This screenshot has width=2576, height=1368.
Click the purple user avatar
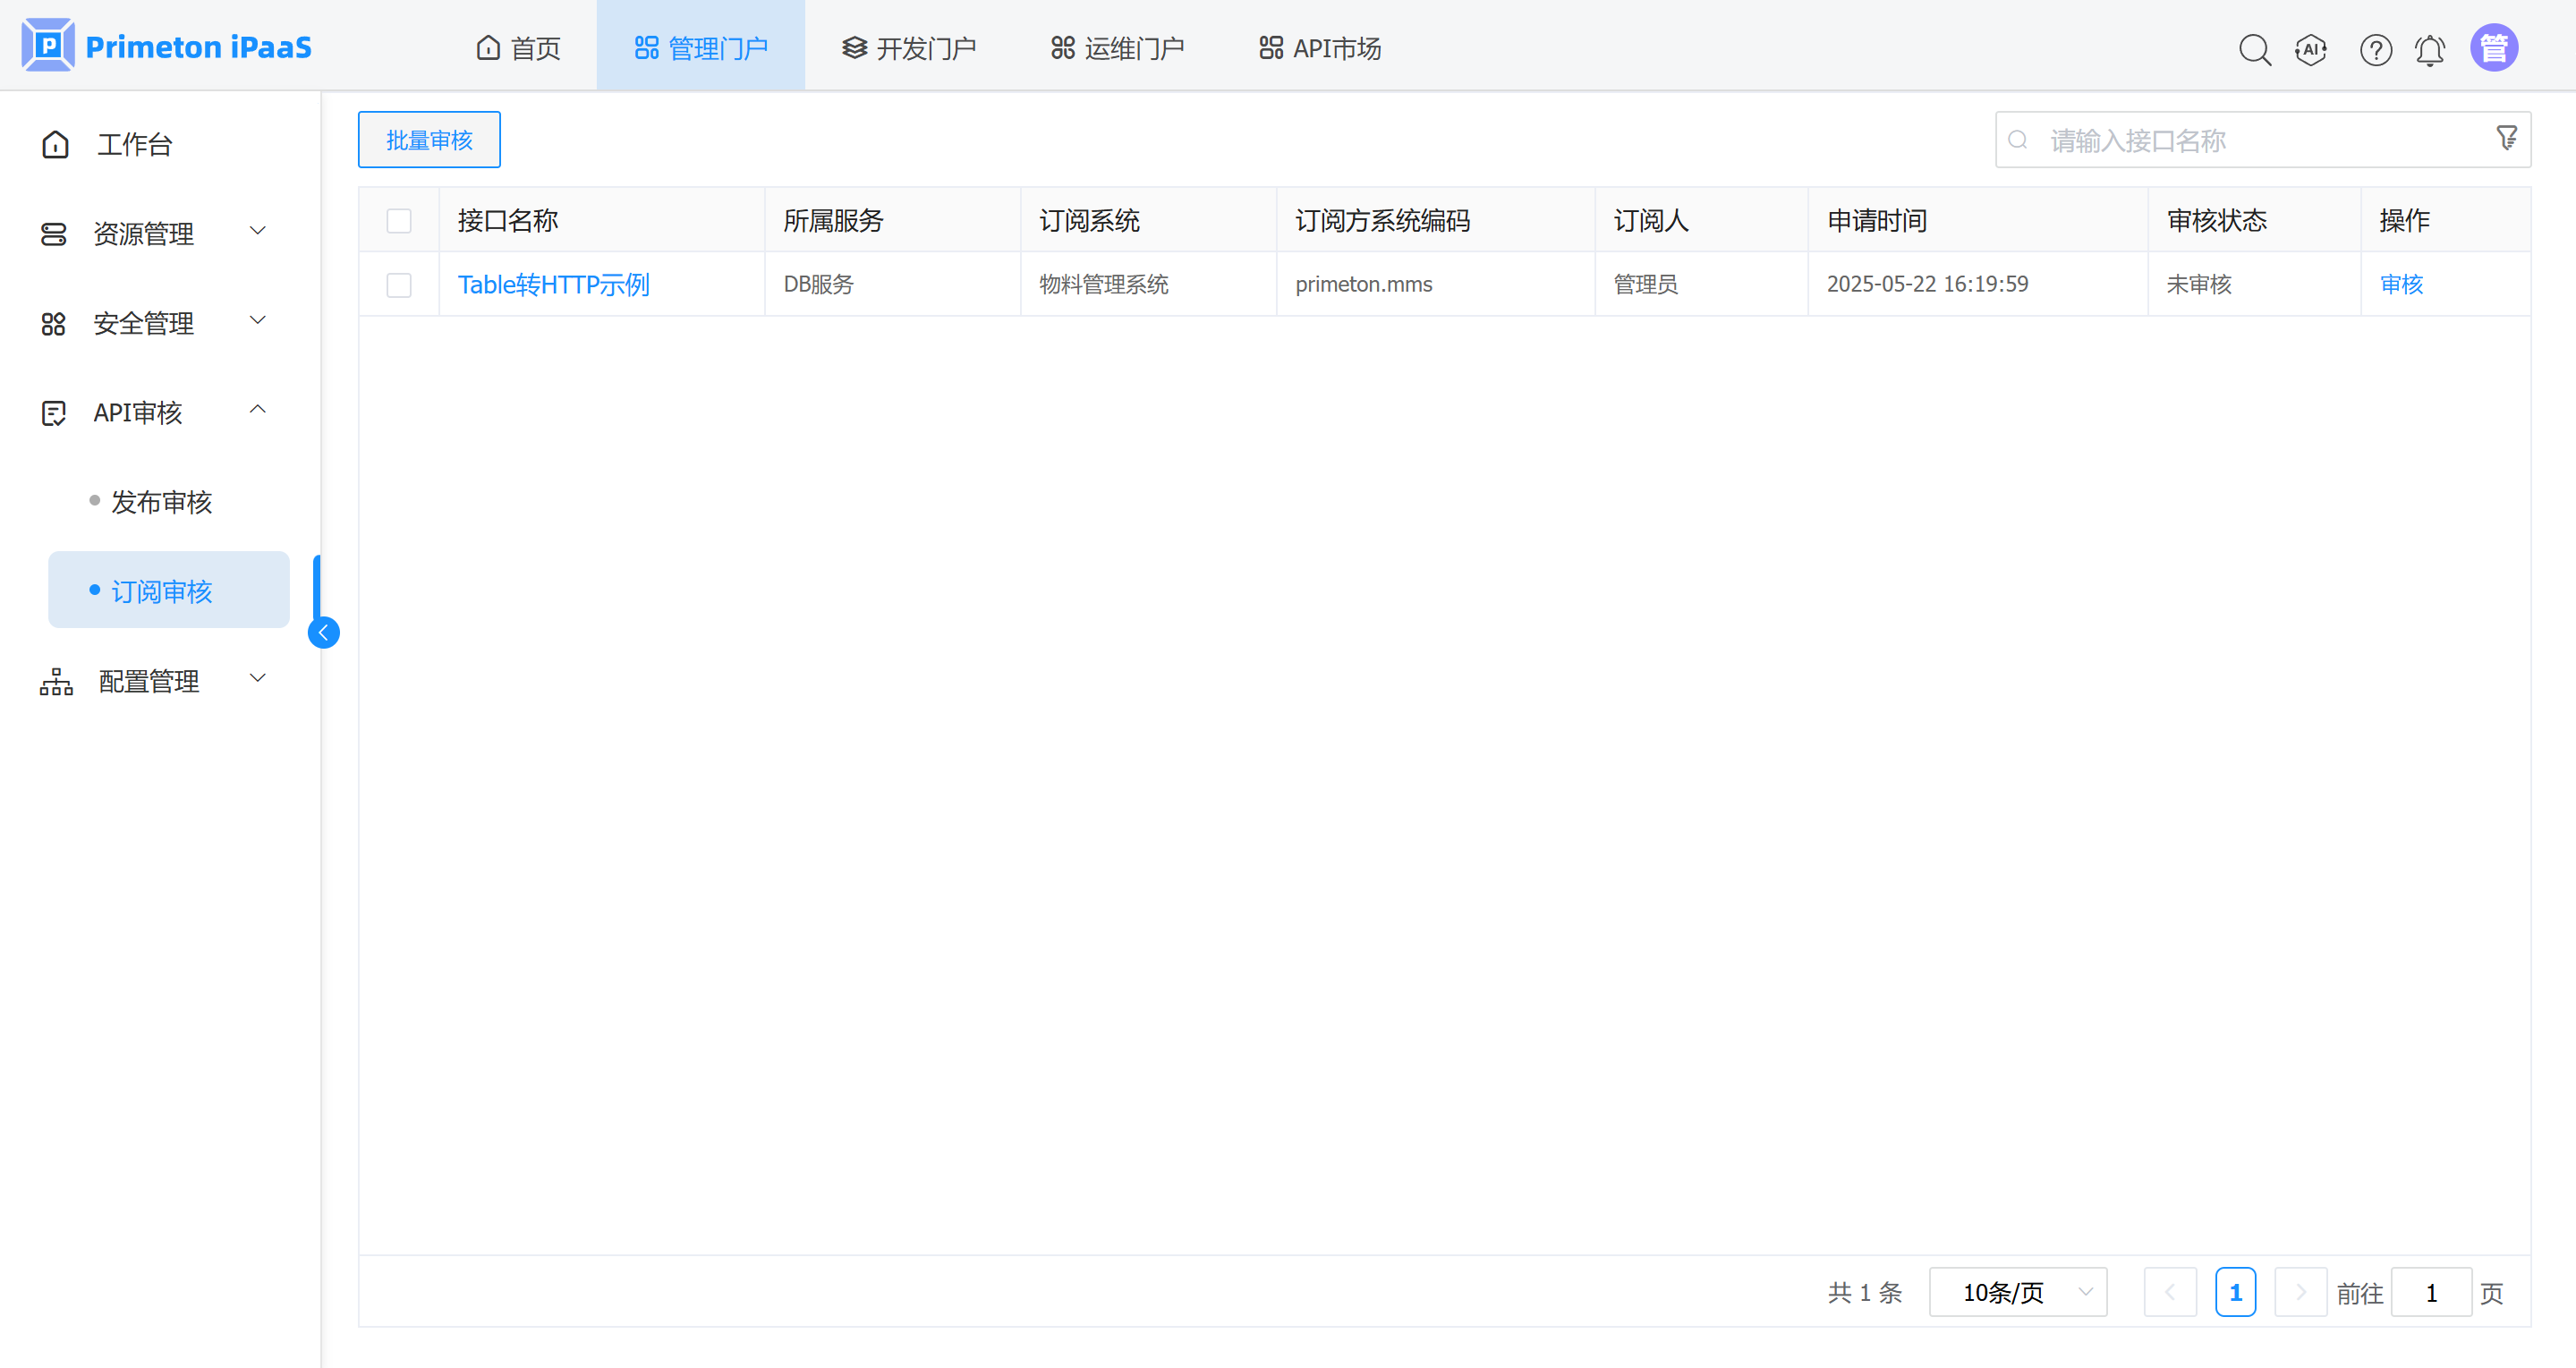pyautogui.click(x=2494, y=47)
